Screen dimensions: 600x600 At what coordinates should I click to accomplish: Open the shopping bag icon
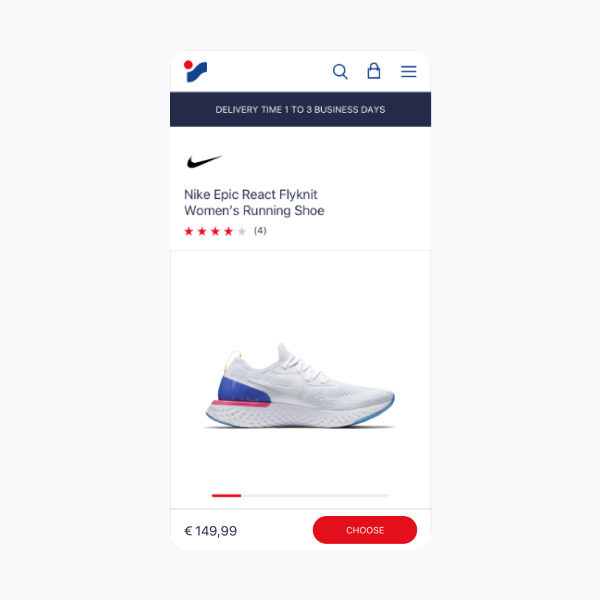pyautogui.click(x=373, y=71)
